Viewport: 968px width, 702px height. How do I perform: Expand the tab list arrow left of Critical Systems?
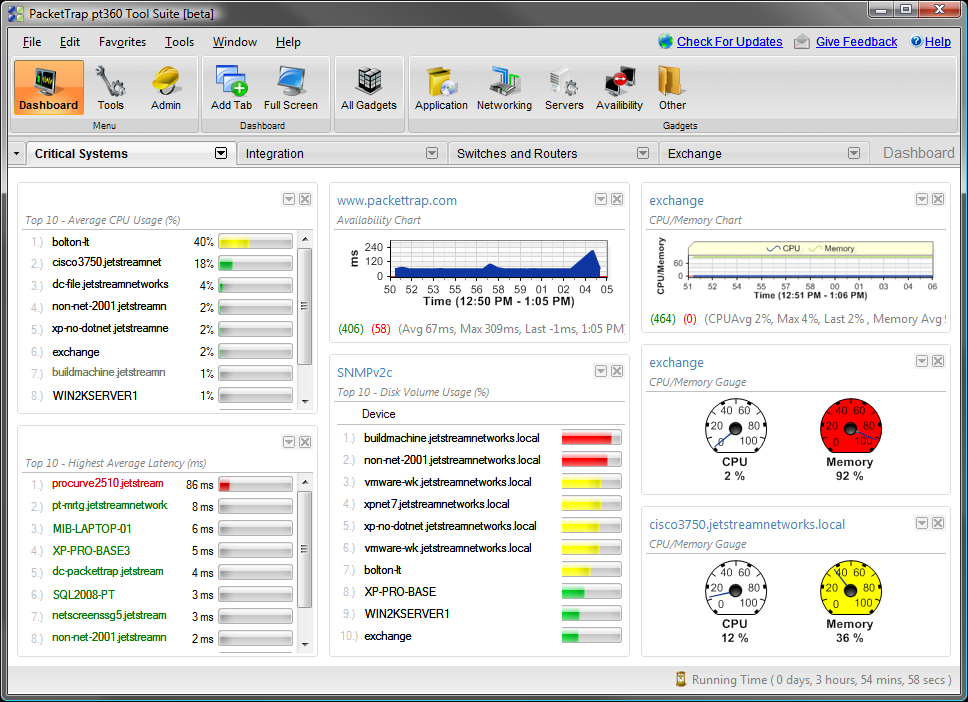click(x=17, y=153)
